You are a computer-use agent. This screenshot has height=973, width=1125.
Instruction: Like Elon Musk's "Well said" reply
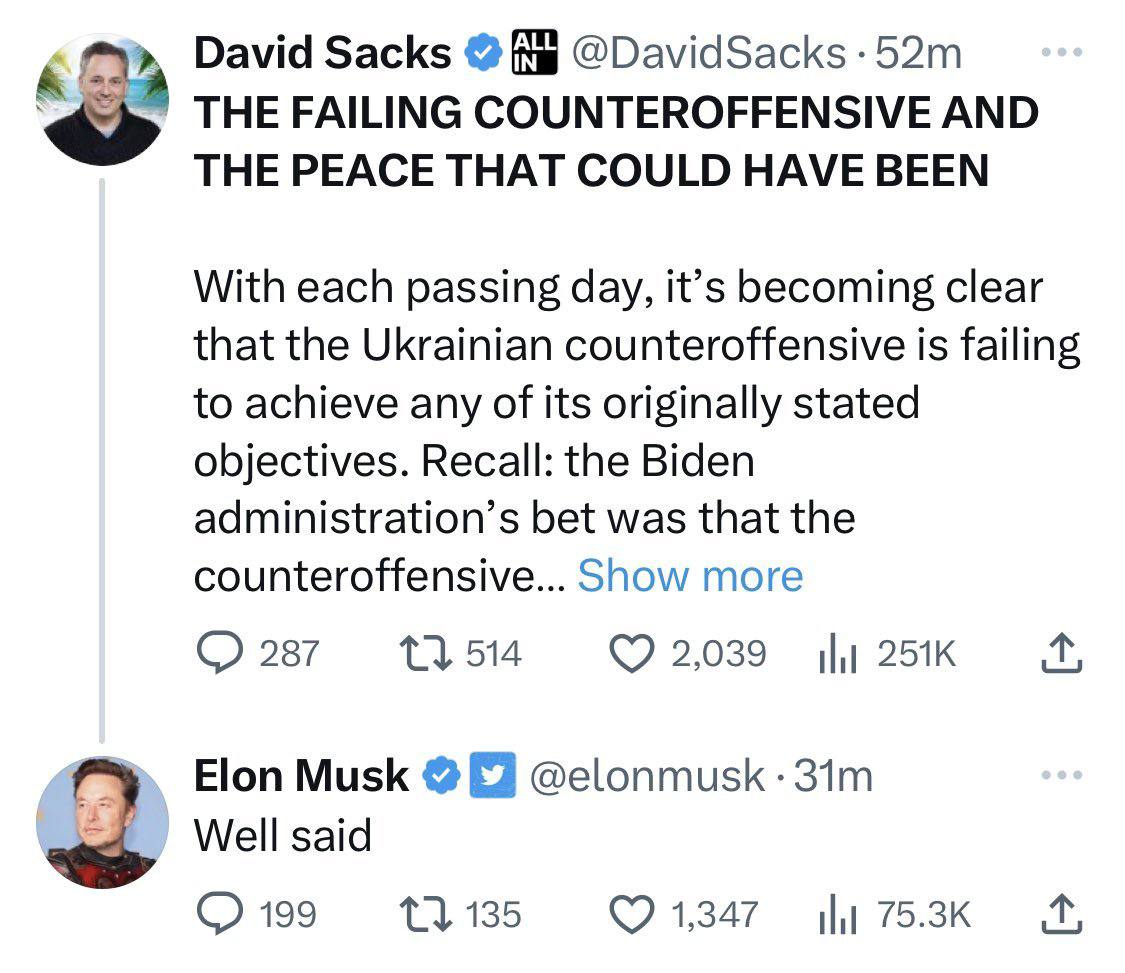click(633, 913)
